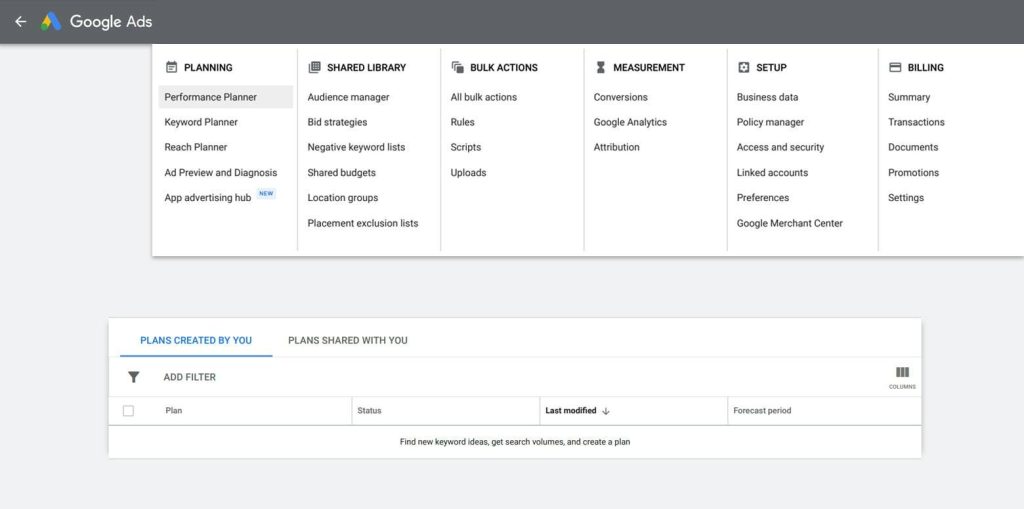Open Google Merchant Center
This screenshot has width=1024, height=509.
point(790,223)
